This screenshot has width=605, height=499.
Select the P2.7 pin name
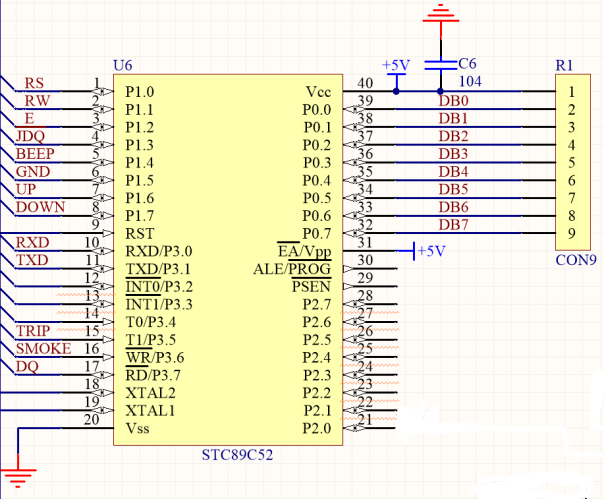pos(317,304)
